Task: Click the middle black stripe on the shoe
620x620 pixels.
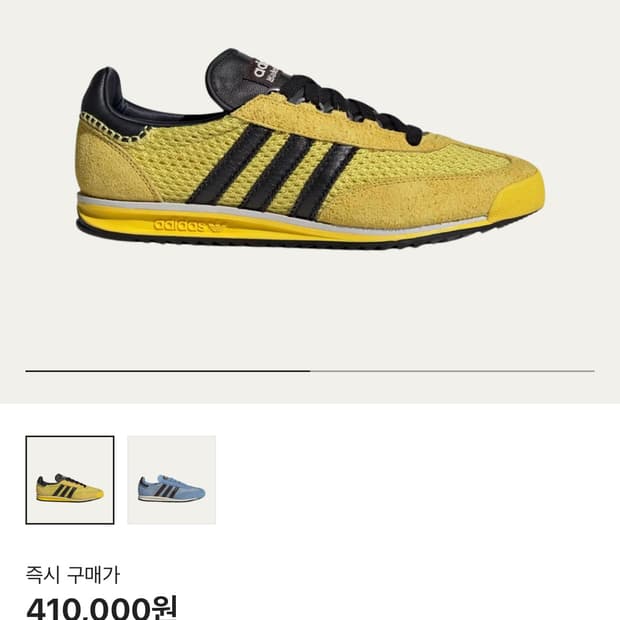Action: 275,172
